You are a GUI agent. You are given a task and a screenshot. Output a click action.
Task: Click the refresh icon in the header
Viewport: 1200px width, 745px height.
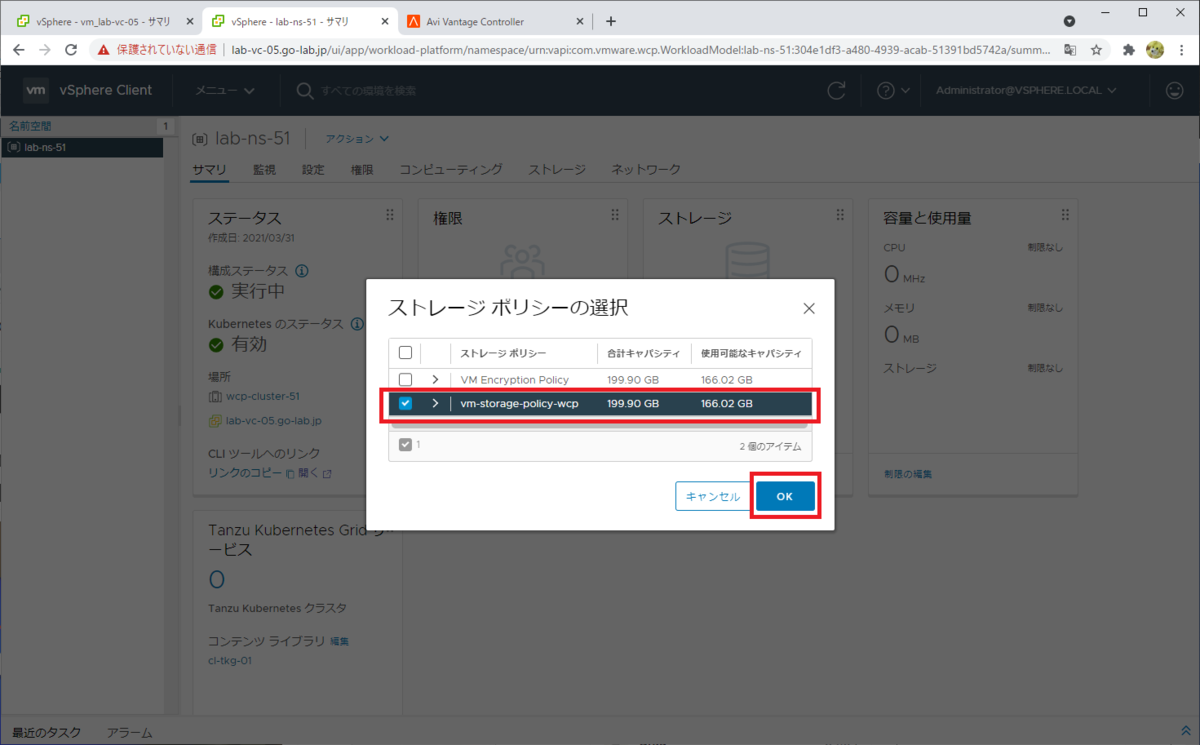[x=836, y=90]
